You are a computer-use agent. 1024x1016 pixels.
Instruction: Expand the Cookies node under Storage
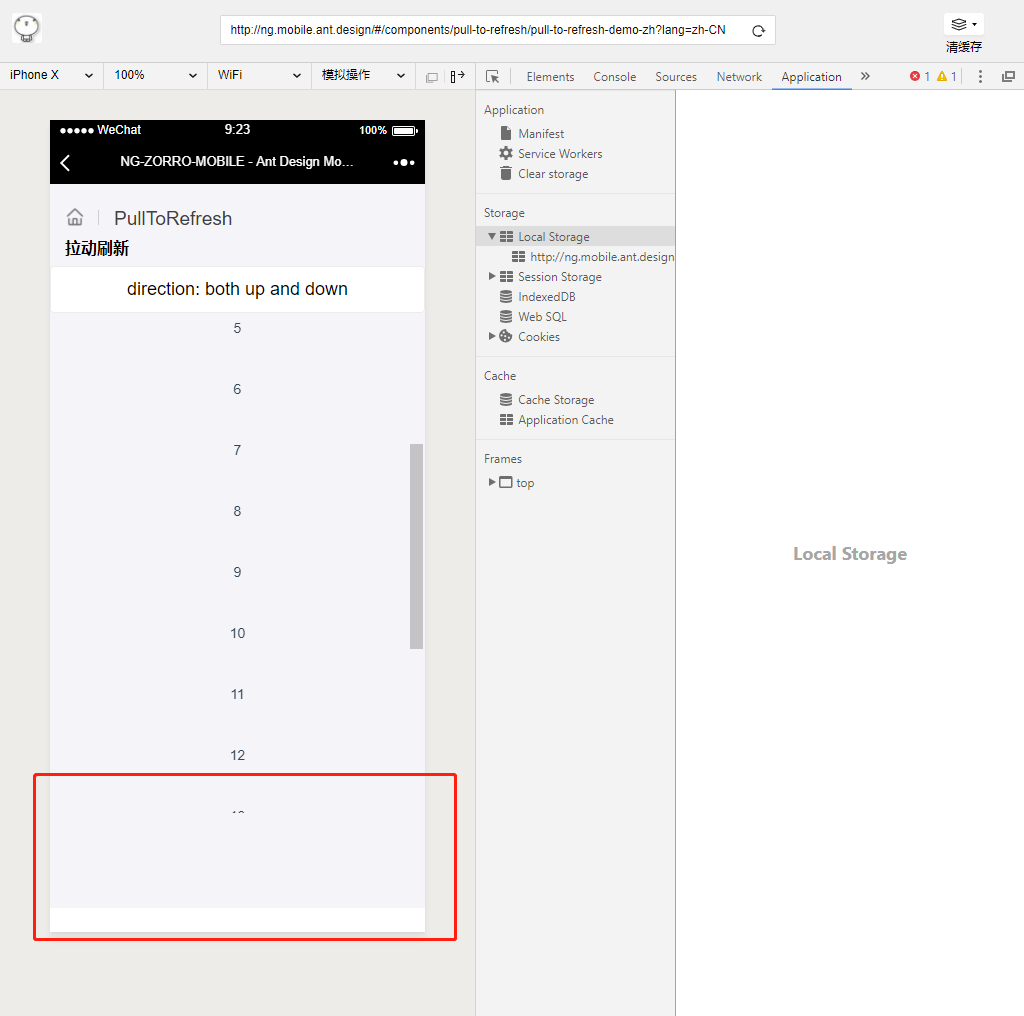491,337
